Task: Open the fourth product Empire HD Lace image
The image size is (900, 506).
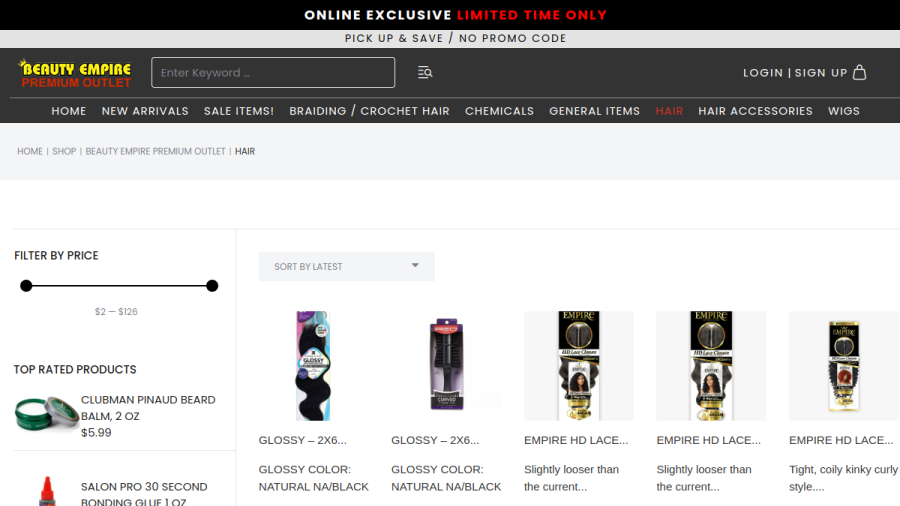Action: pos(711,366)
